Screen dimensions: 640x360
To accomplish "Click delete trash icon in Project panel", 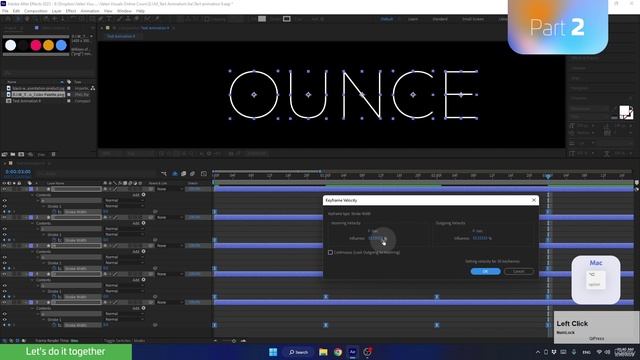I will (x=53, y=154).
